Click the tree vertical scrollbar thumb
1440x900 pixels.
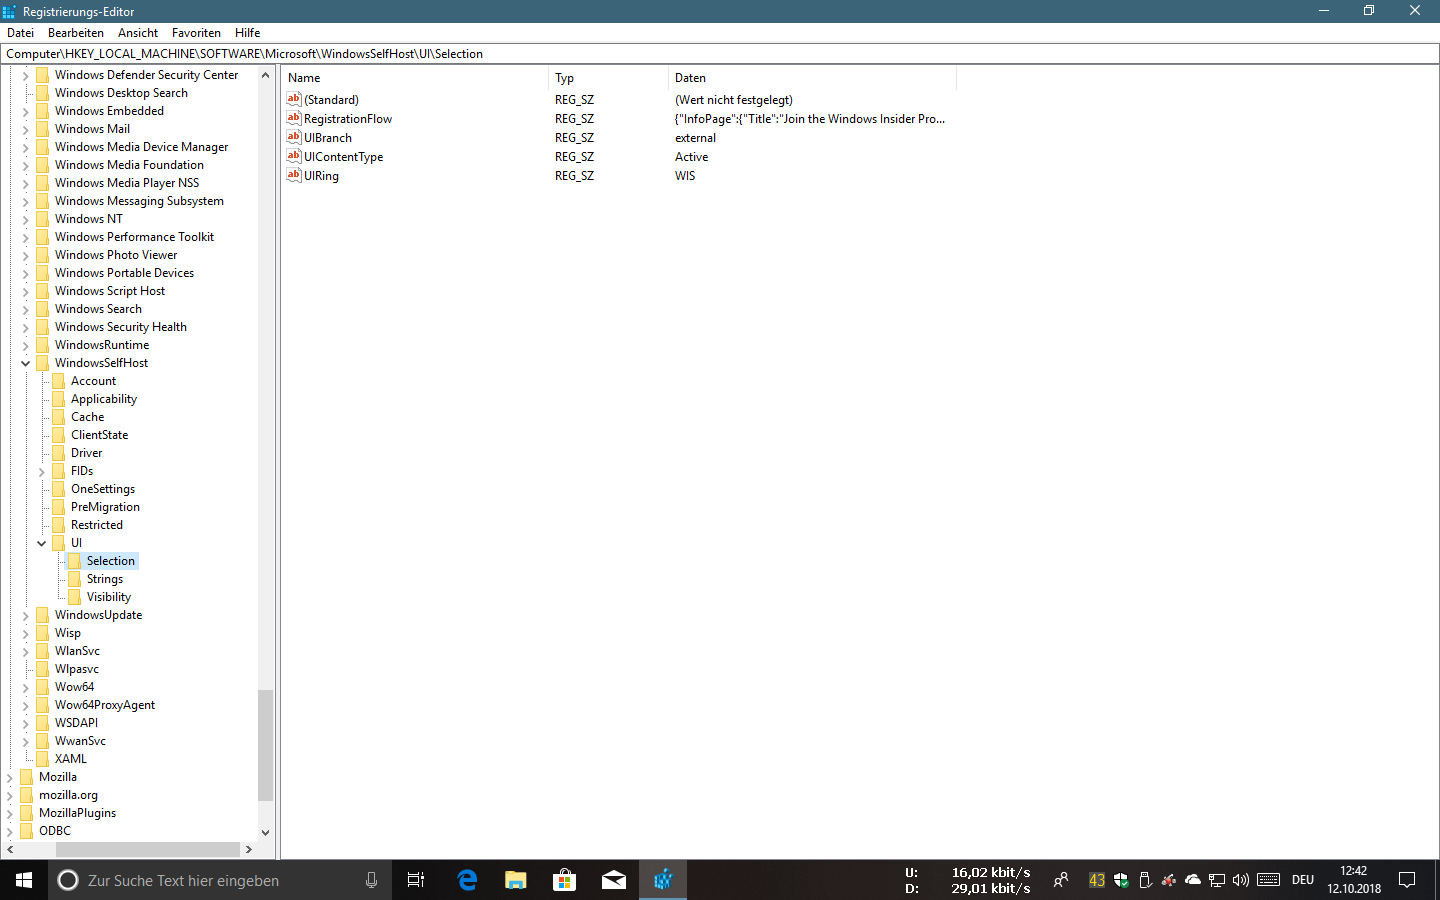point(265,745)
